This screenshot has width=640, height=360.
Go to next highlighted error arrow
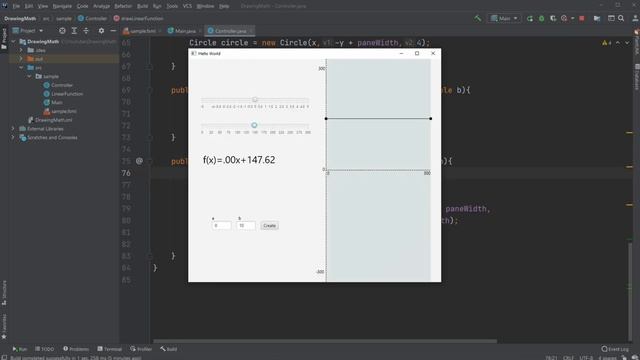tap(627, 43)
